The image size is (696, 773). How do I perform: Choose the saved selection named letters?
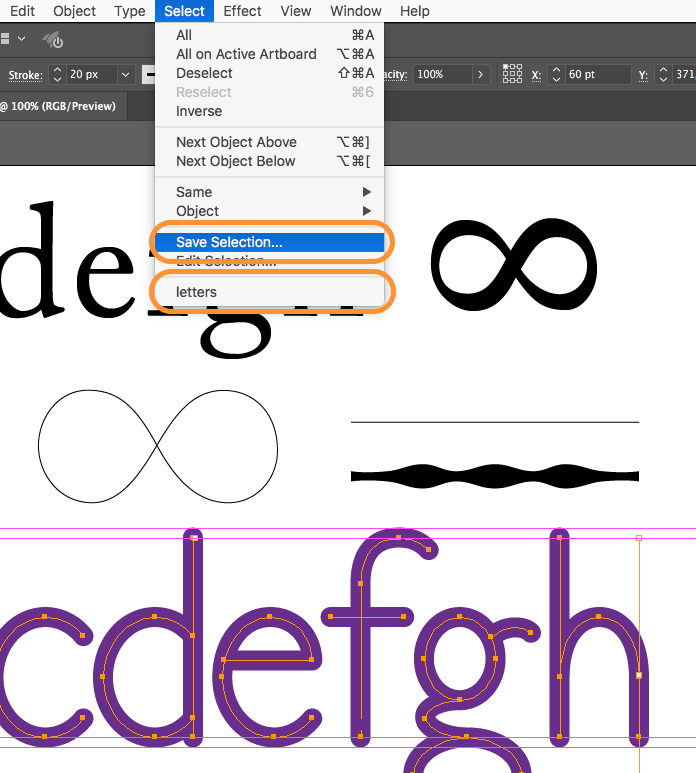point(270,292)
